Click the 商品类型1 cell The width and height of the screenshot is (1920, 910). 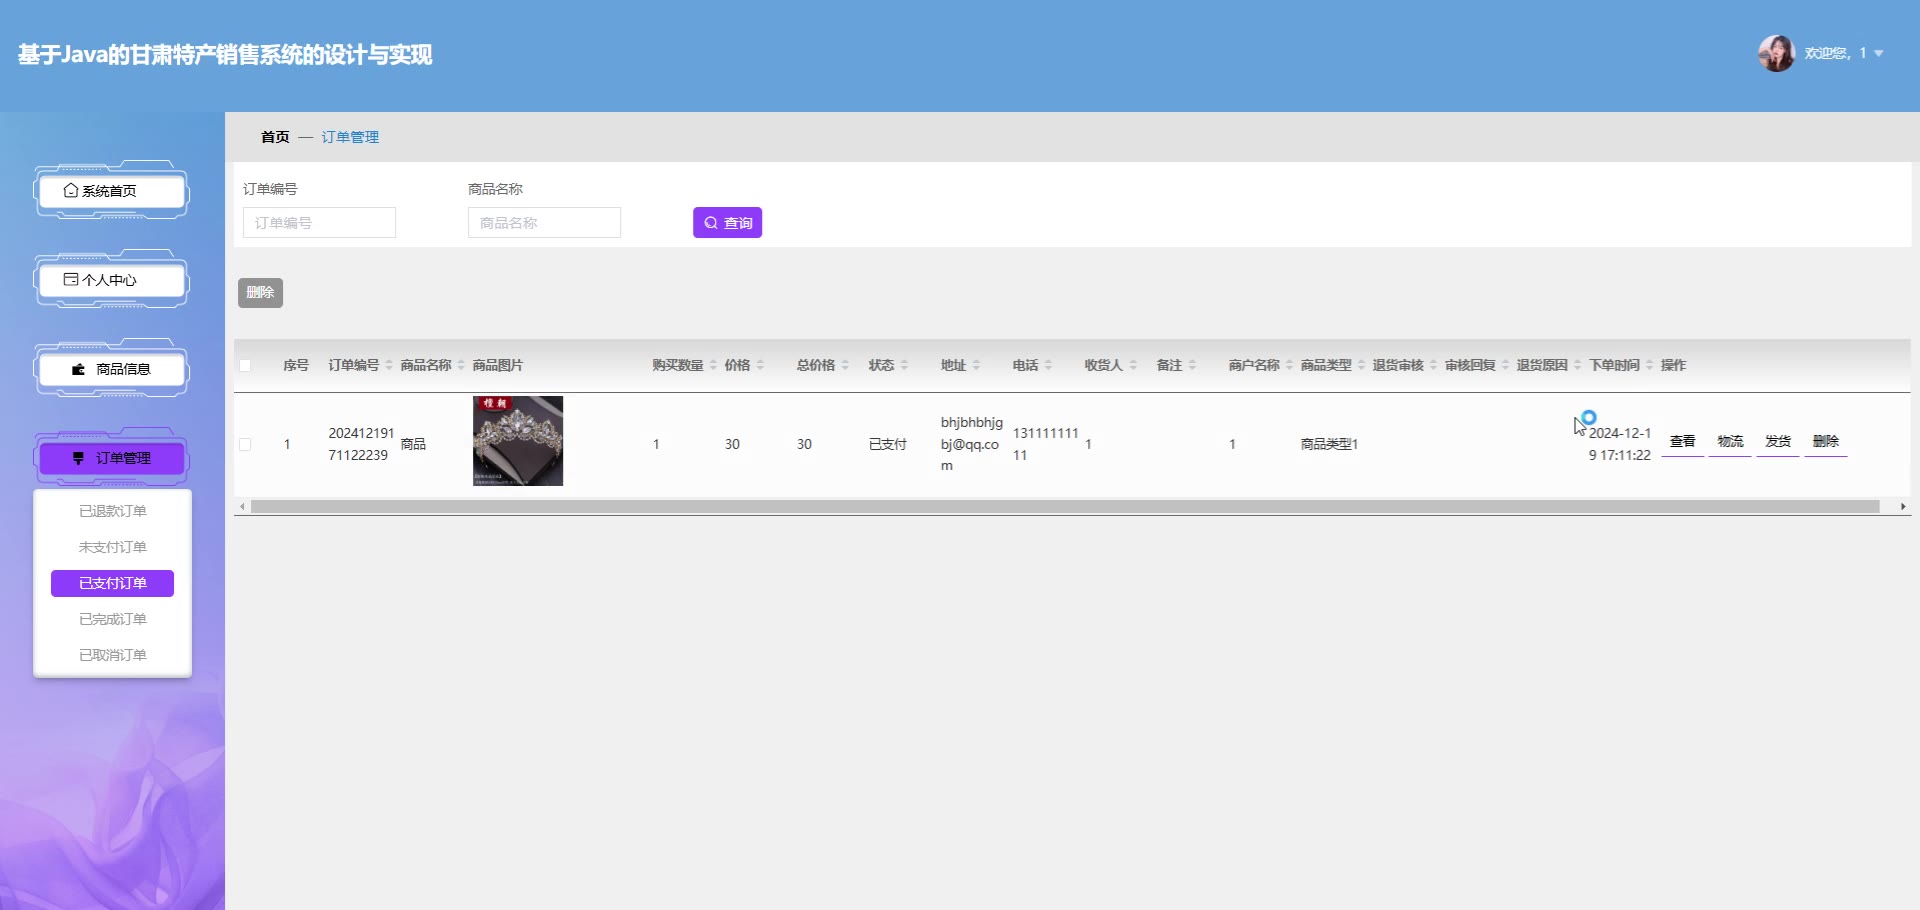pos(1329,444)
